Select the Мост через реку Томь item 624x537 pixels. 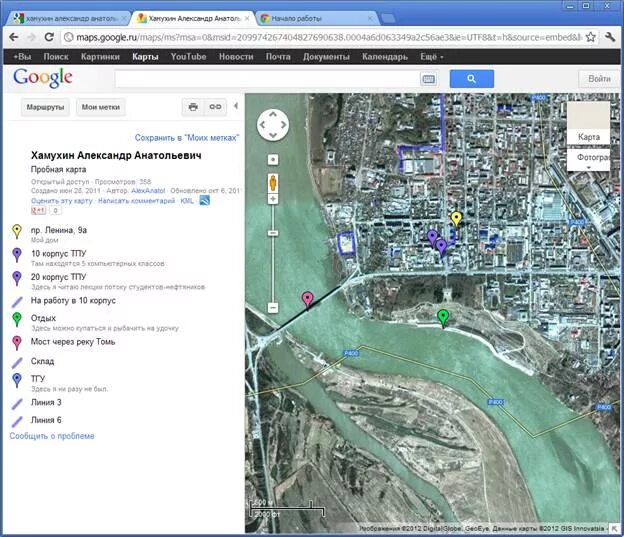click(x=73, y=342)
